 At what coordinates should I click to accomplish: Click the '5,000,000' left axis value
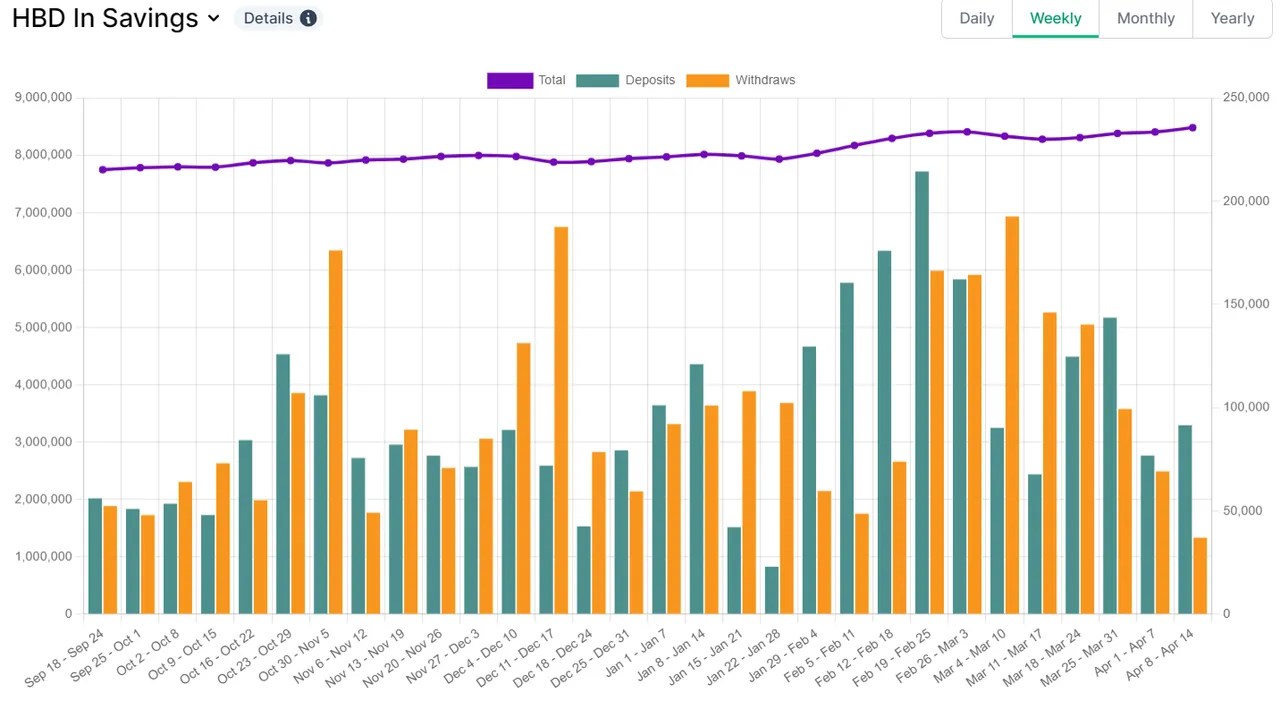43,327
